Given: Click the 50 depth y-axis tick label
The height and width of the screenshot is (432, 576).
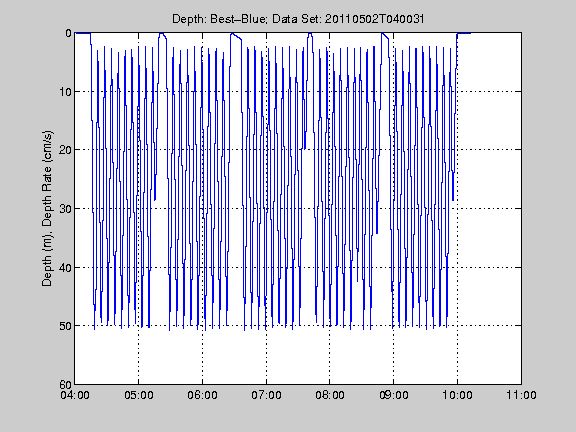Looking at the screenshot, I should point(65,326).
